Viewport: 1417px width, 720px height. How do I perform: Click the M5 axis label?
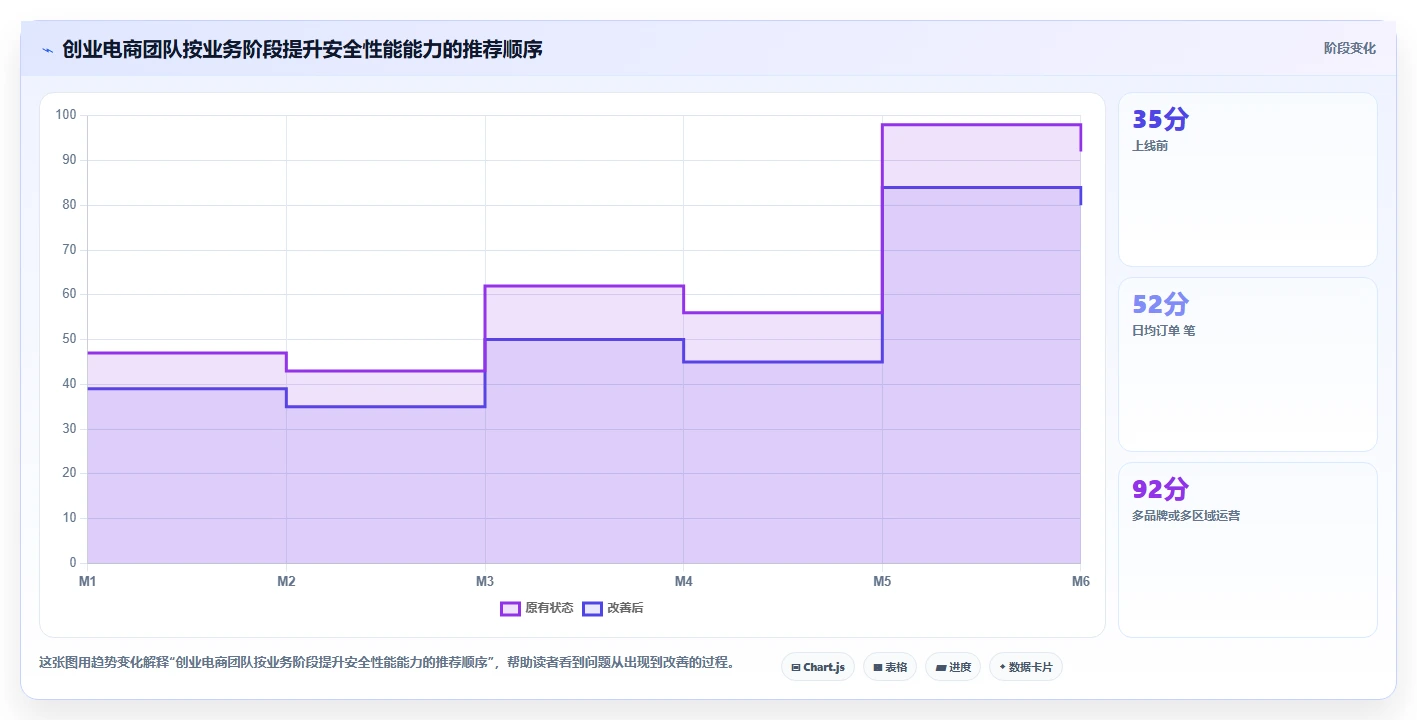coord(882,581)
